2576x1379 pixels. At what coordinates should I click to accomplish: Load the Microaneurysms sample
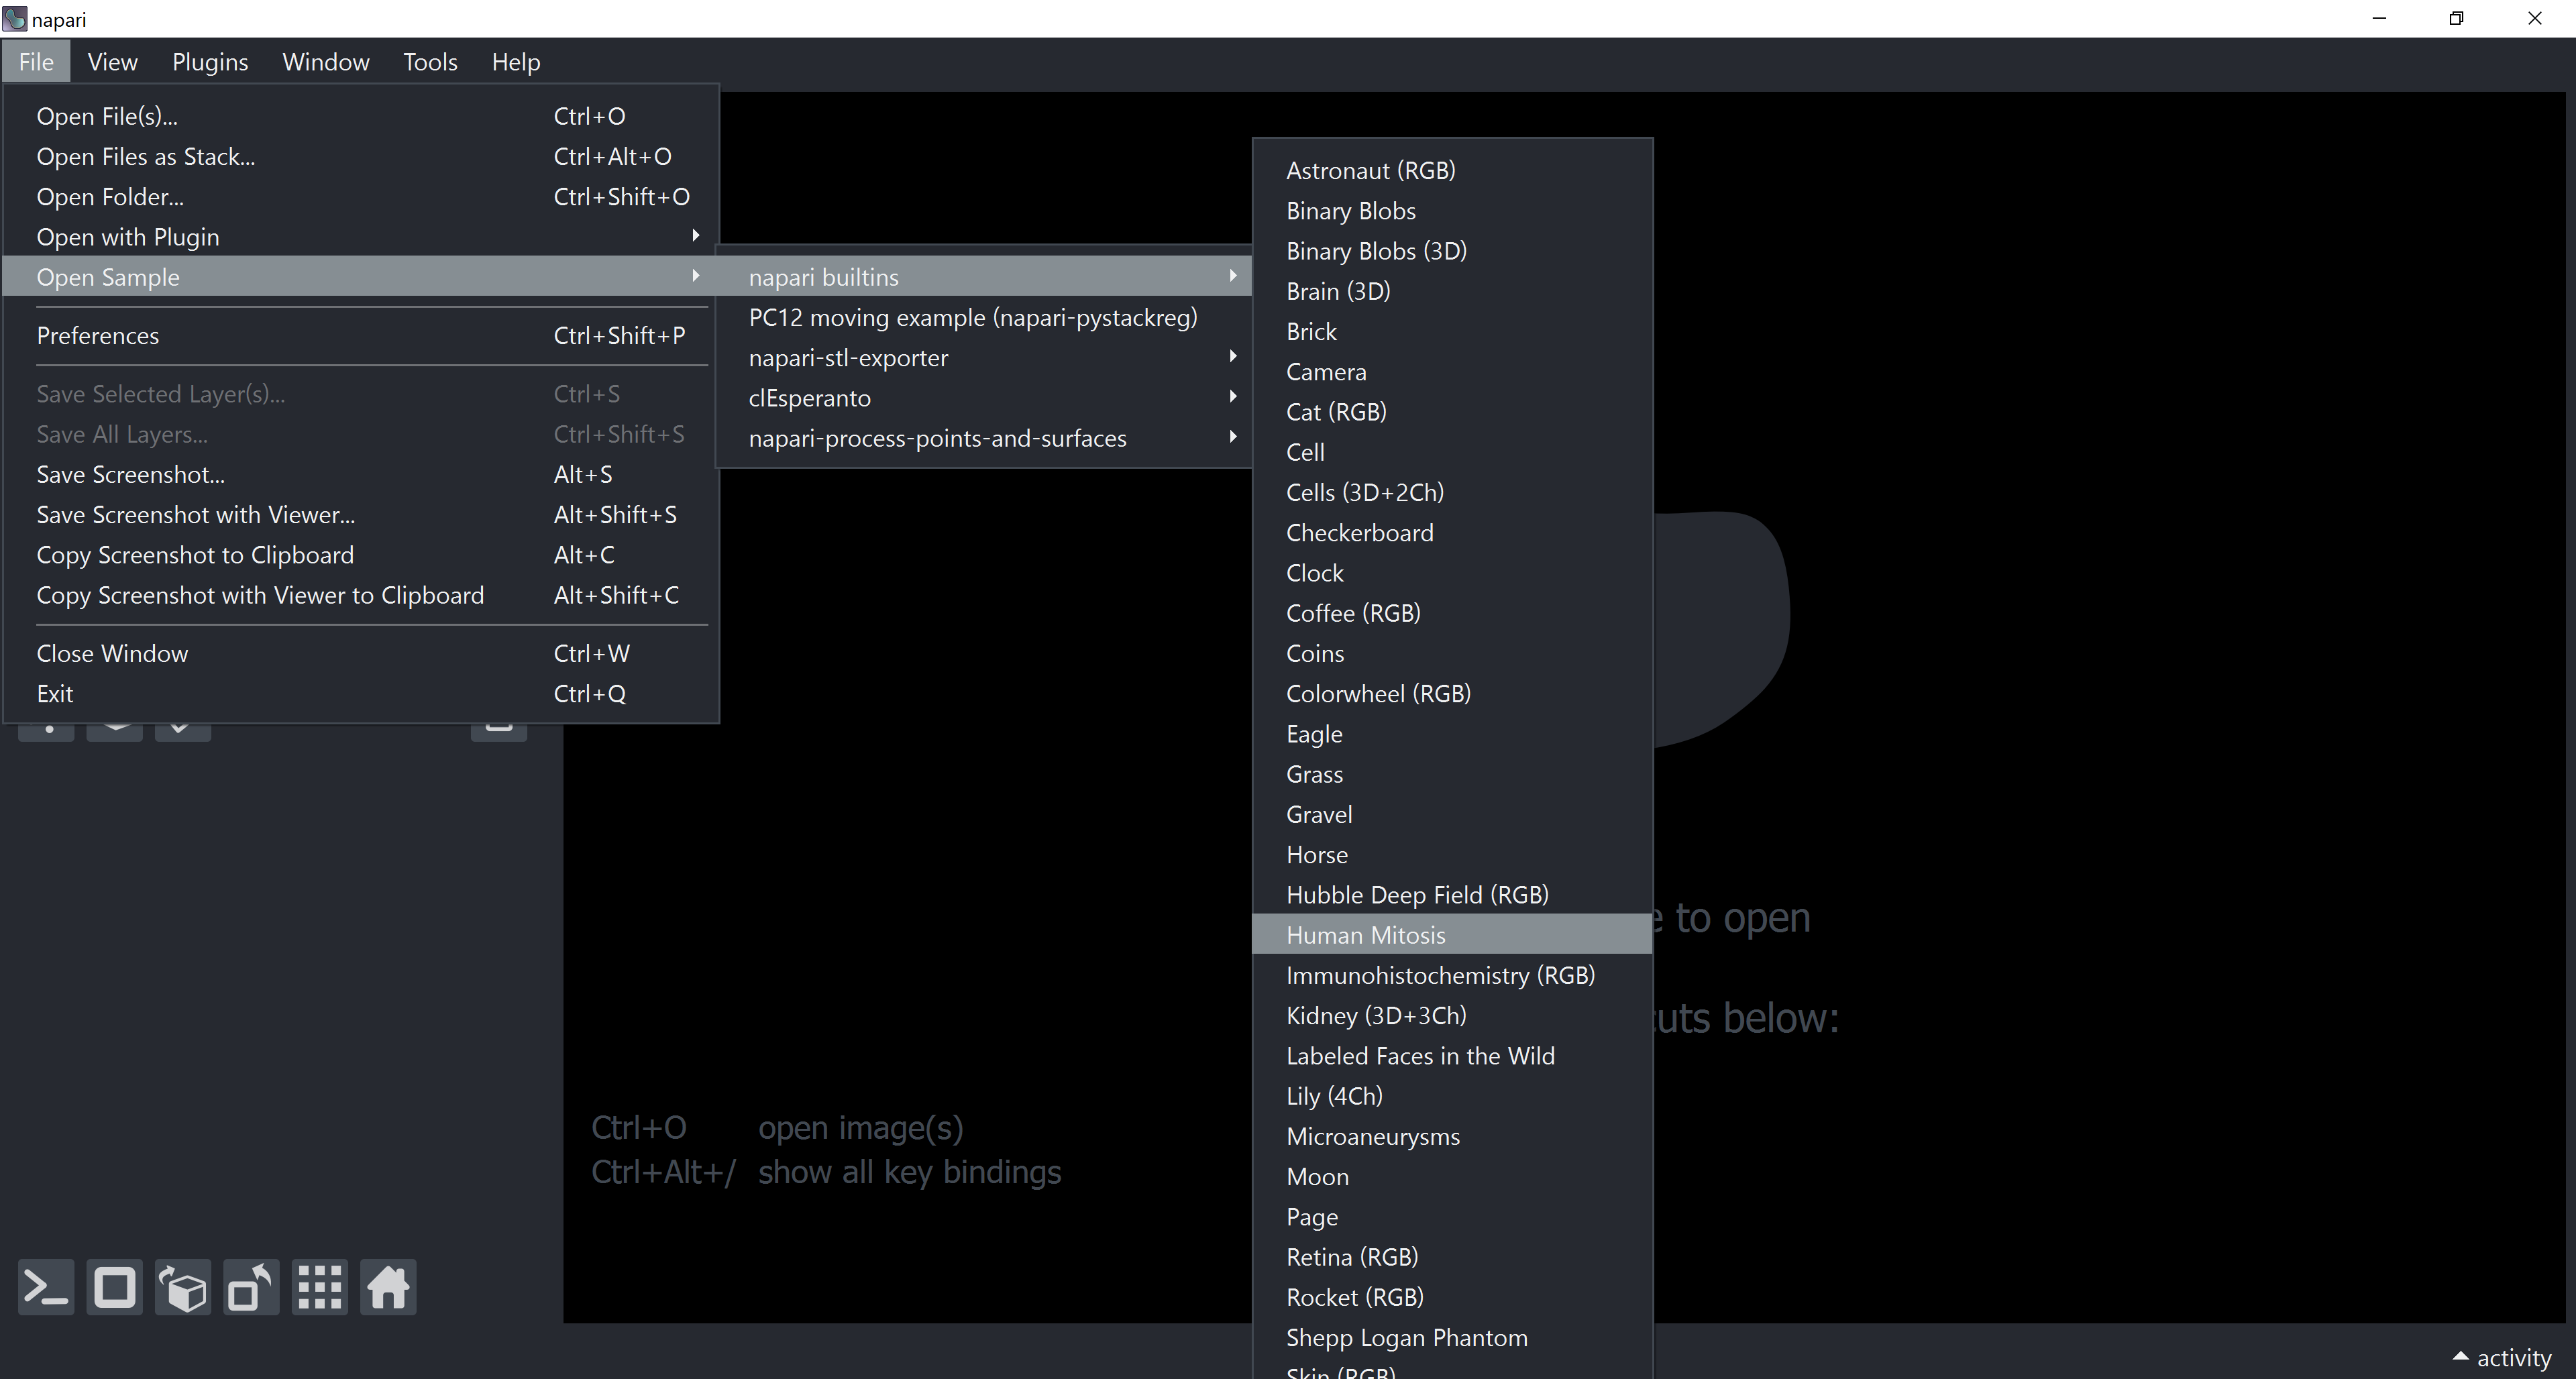[1452, 1137]
